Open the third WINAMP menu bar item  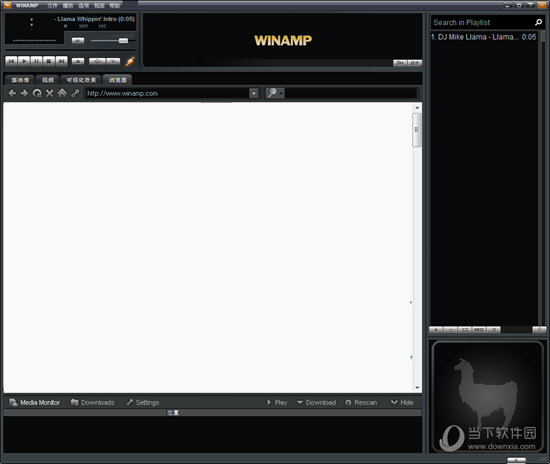(84, 5)
